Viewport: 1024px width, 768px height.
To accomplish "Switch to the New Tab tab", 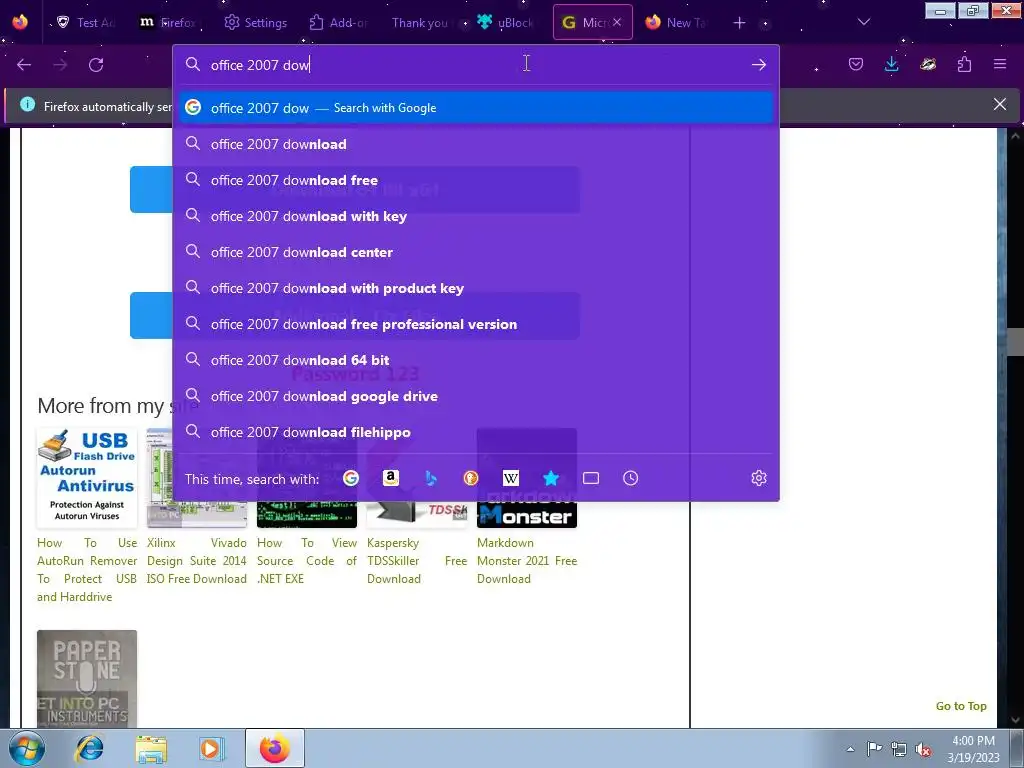I will pyautogui.click(x=677, y=22).
